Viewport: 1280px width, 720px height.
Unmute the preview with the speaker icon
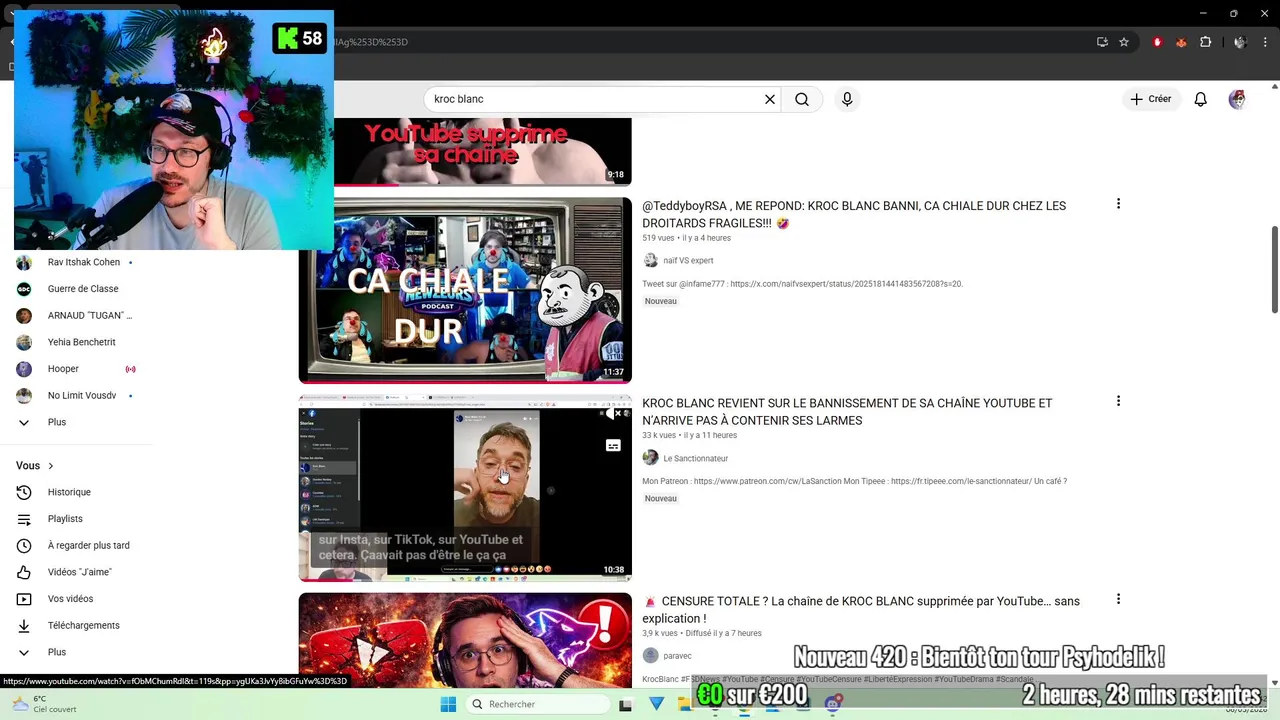click(612, 413)
